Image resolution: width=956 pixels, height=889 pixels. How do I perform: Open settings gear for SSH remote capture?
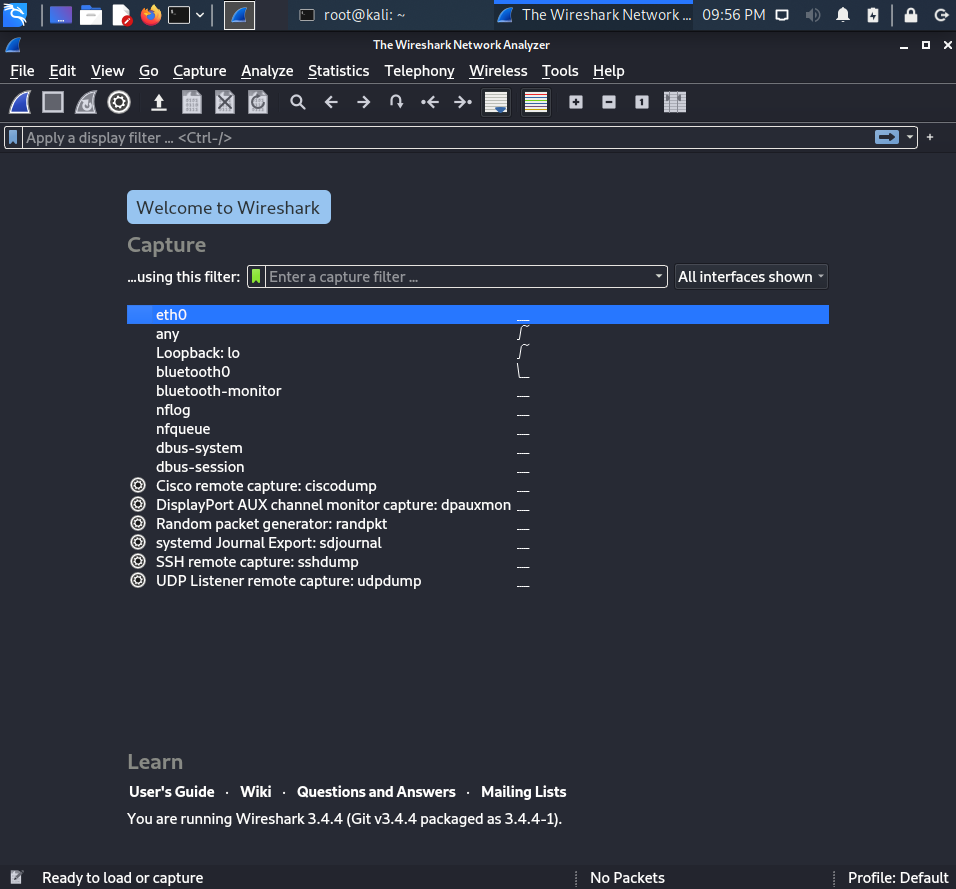pyautogui.click(x=138, y=561)
